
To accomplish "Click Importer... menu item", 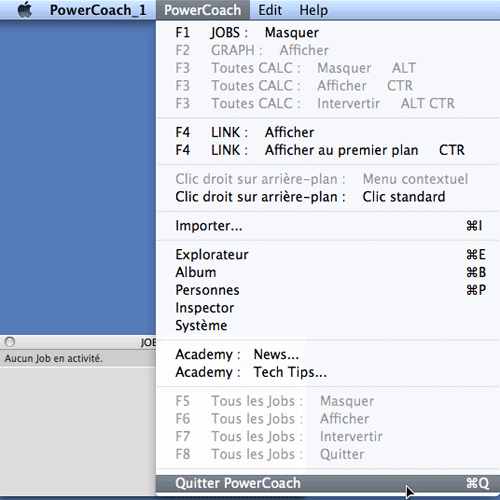I will (x=328, y=226).
